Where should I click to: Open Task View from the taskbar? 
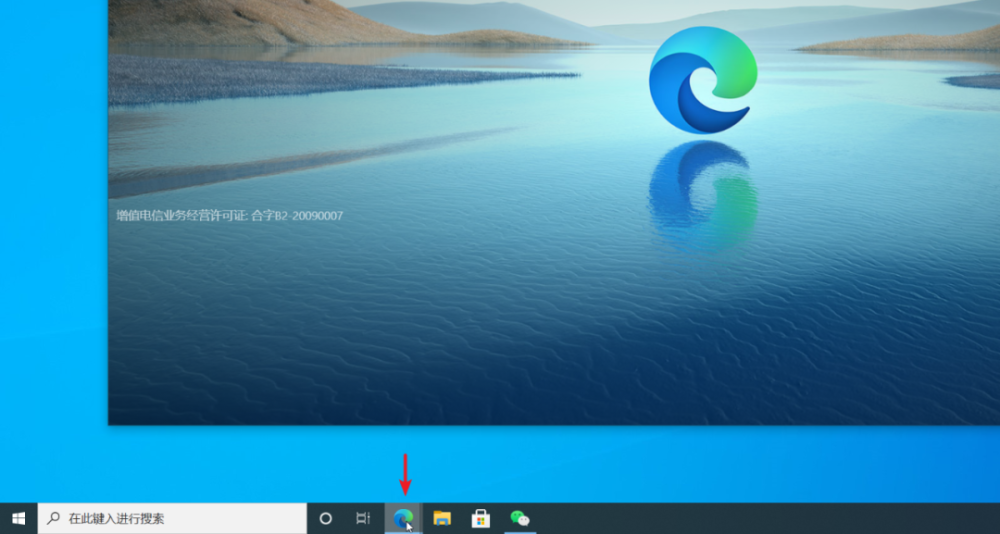363,519
